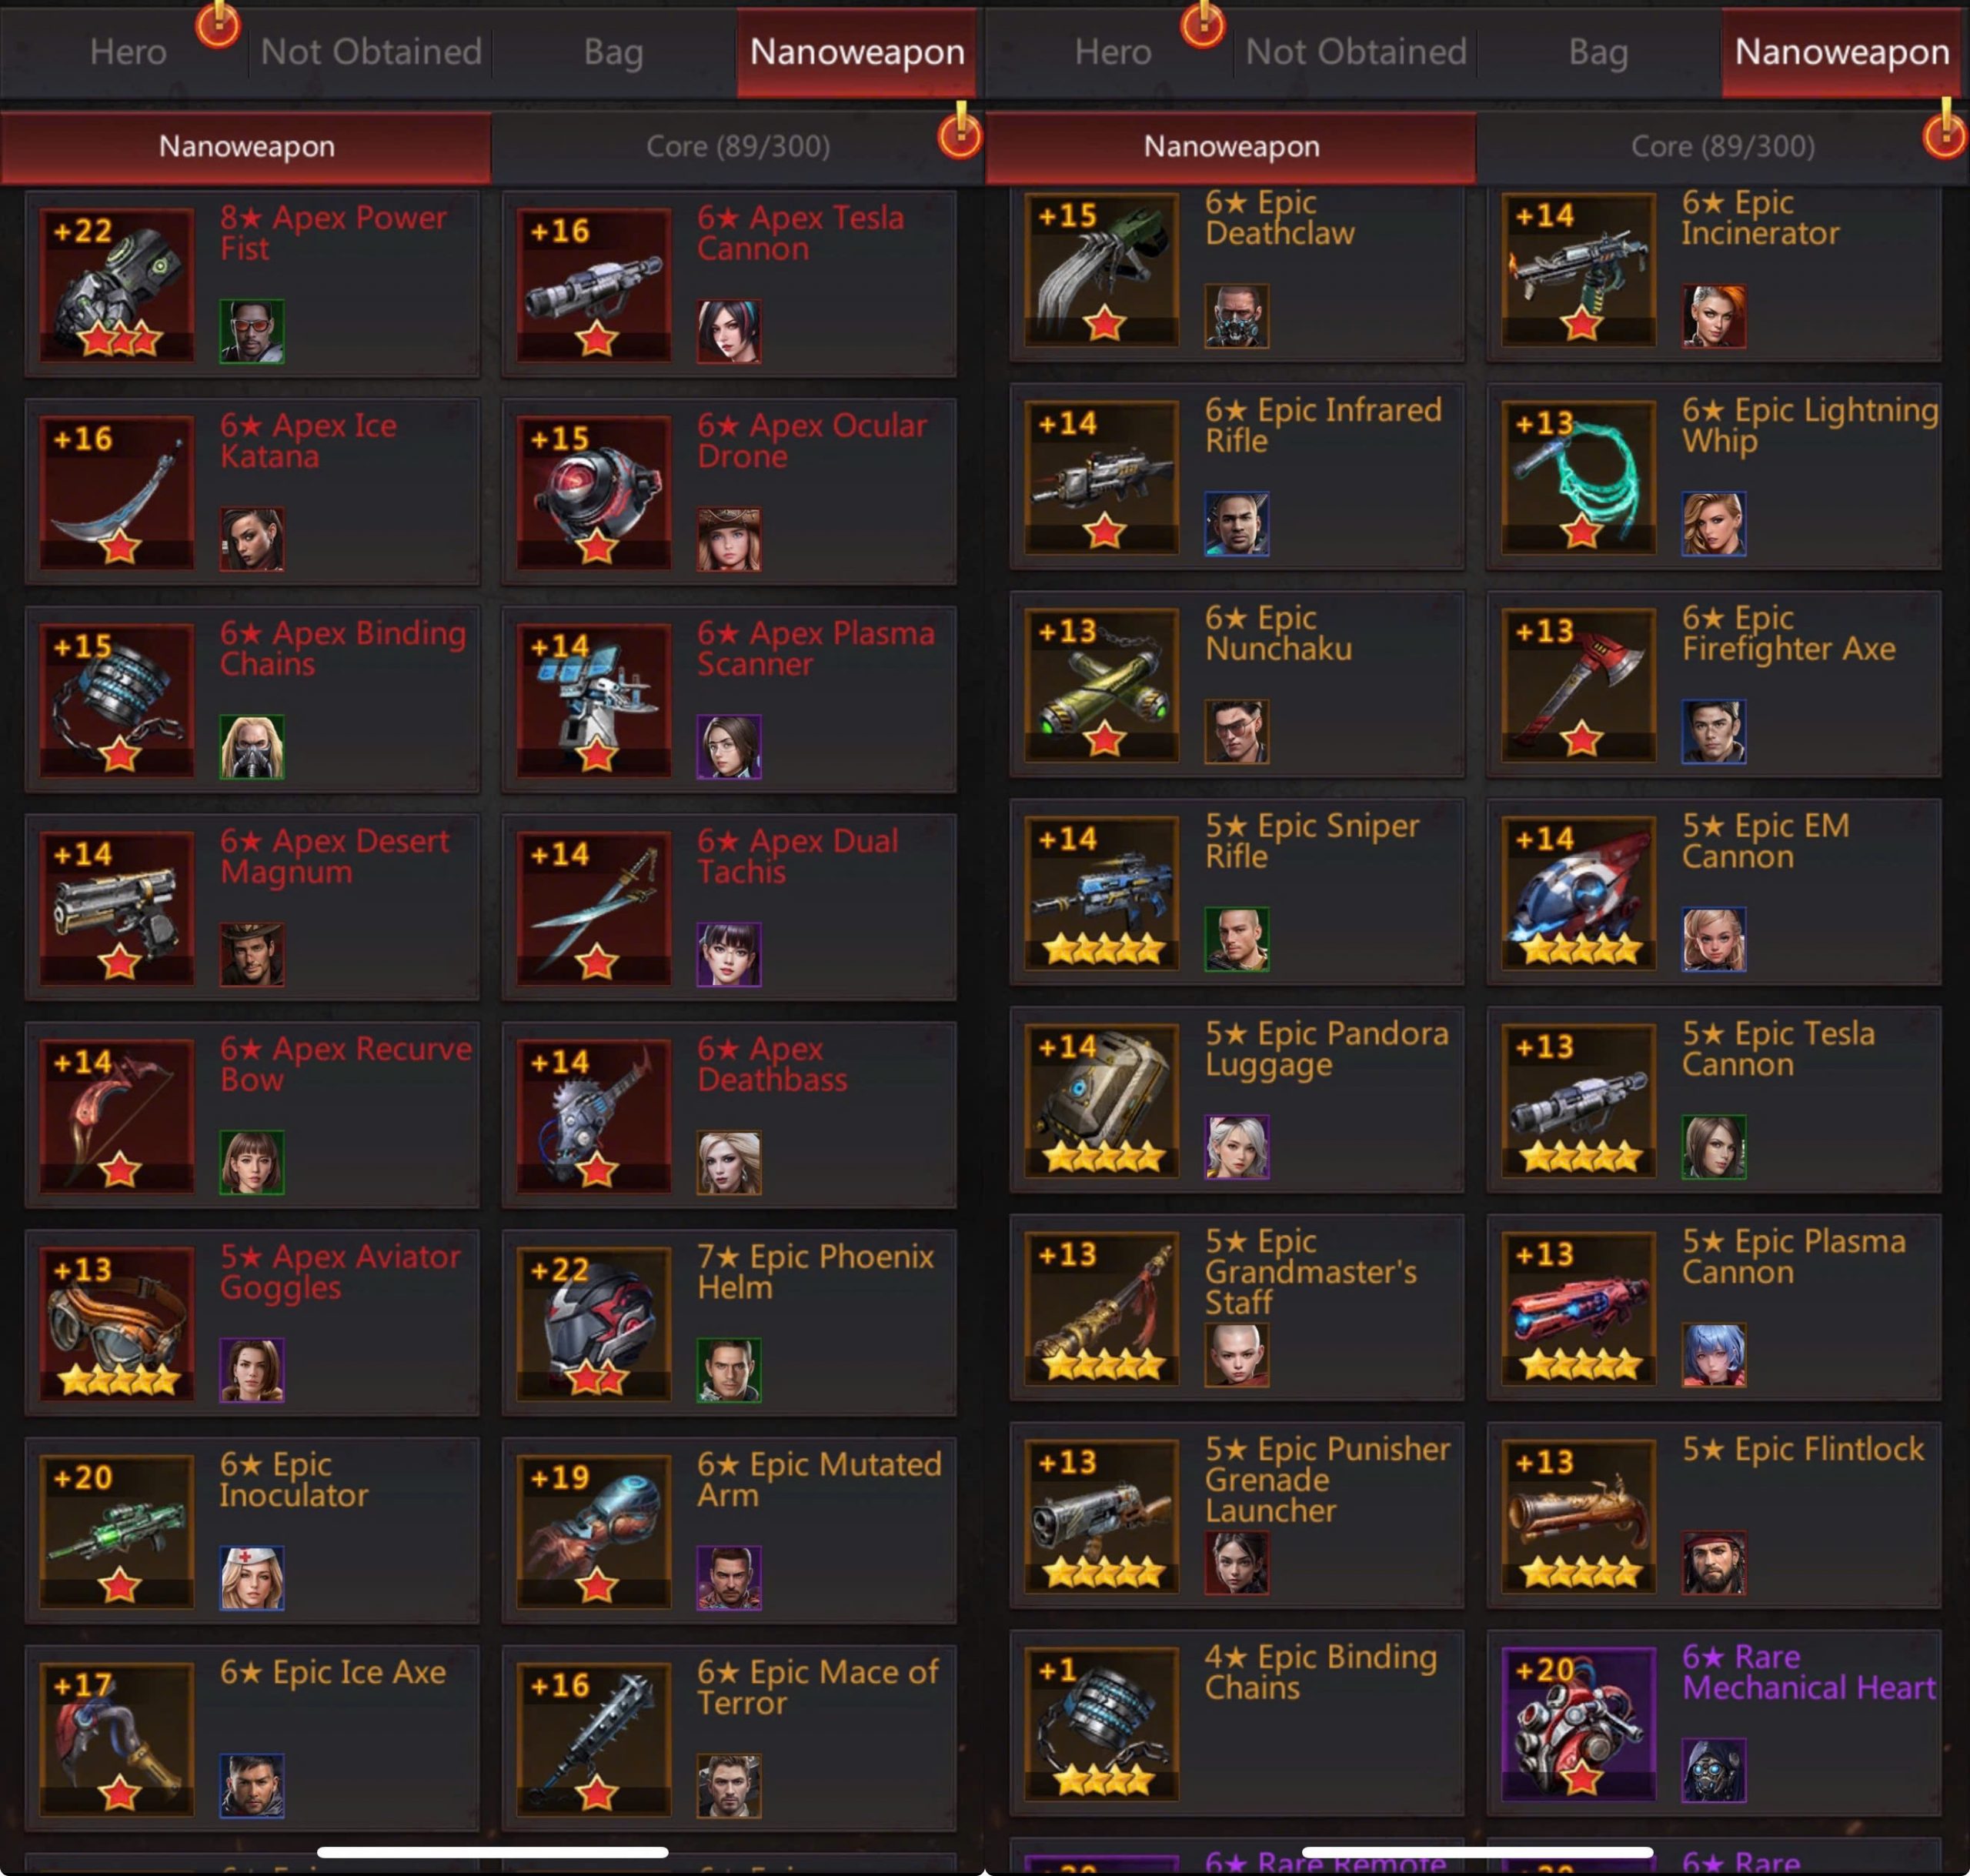The image size is (1970, 1876).
Task: Select the Epic Lightning Whip icon
Action: tap(1579, 477)
